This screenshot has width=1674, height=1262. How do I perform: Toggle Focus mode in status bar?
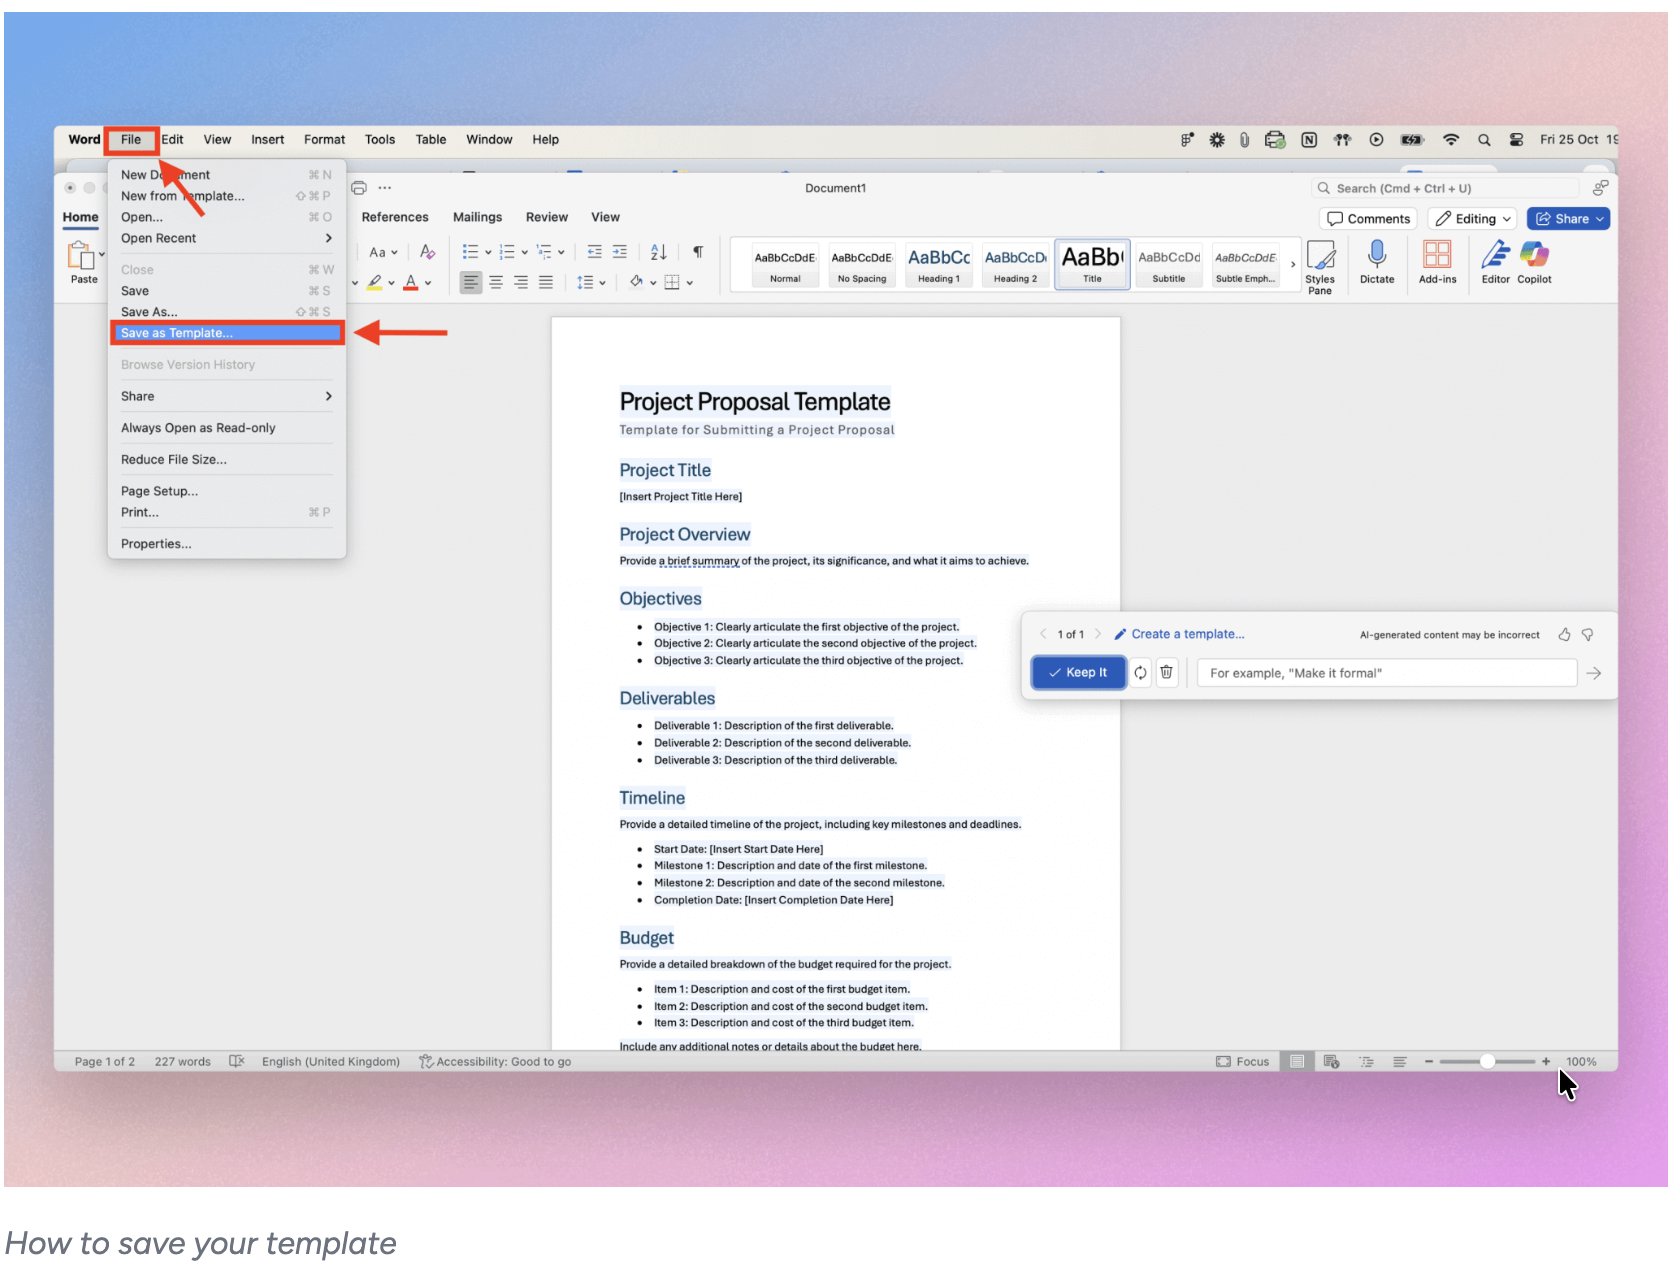[1243, 1062]
